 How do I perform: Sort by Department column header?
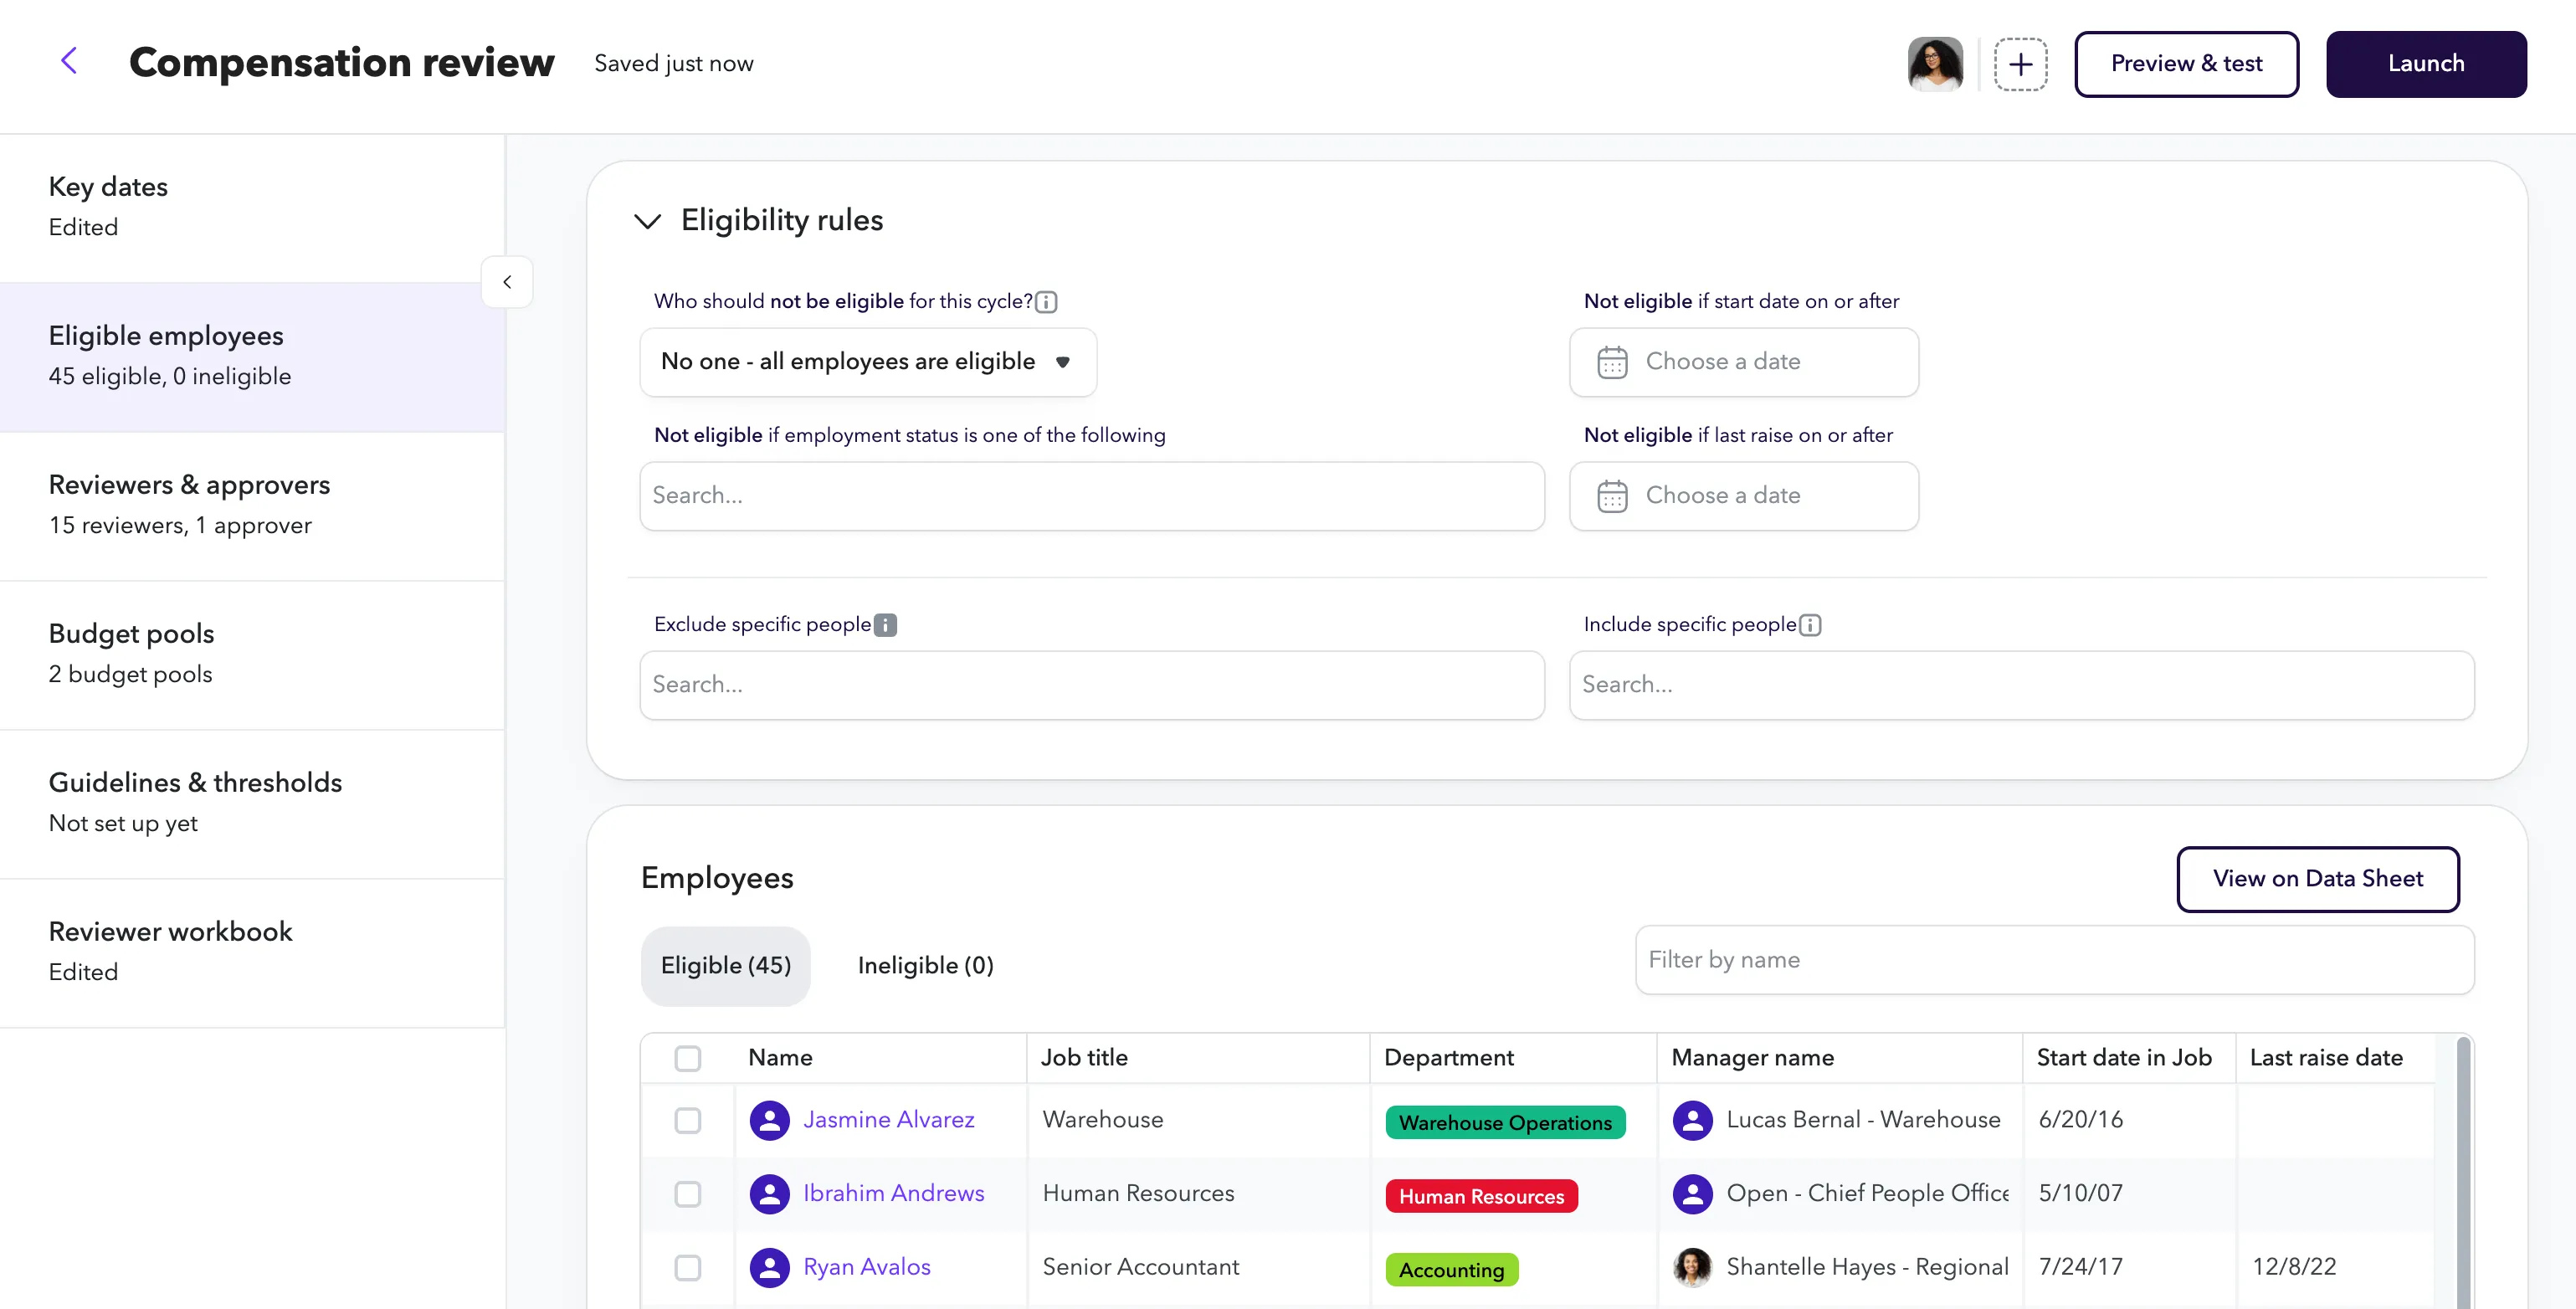click(x=1449, y=1058)
